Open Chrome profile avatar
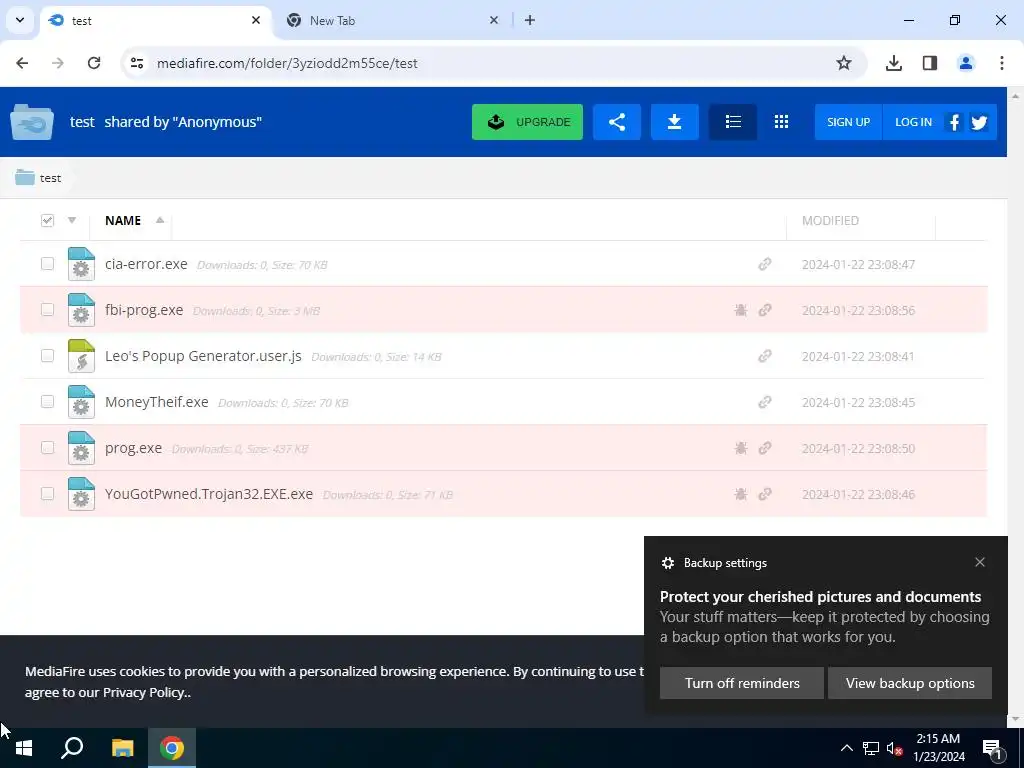Viewport: 1024px width, 768px height. tap(966, 63)
